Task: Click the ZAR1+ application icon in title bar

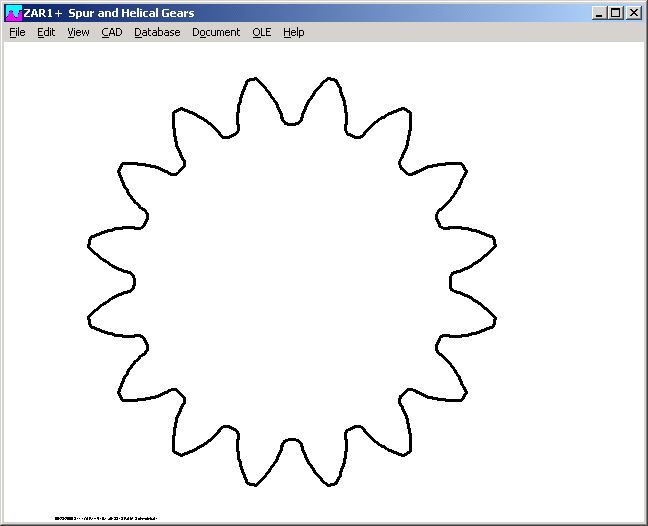Action: [13, 13]
